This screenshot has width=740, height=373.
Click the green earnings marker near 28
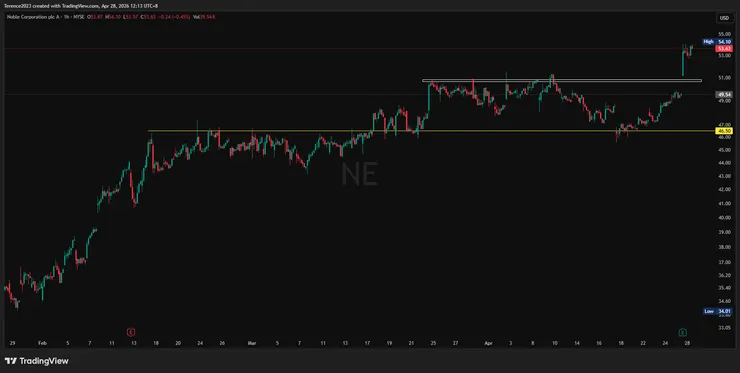click(x=682, y=332)
